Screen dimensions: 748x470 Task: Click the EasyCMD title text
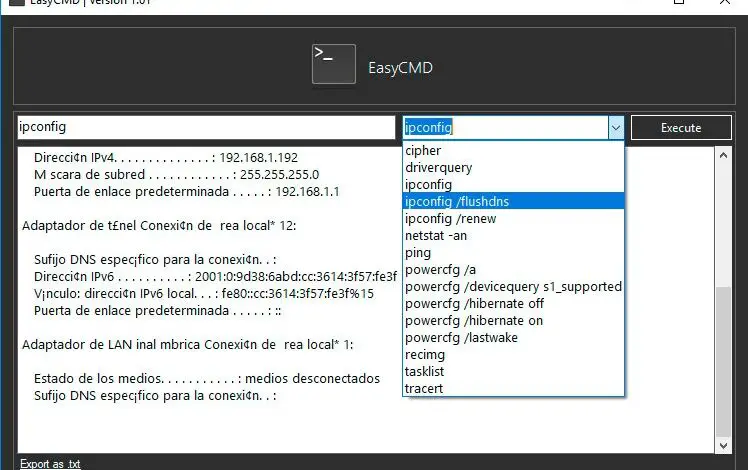(x=400, y=68)
